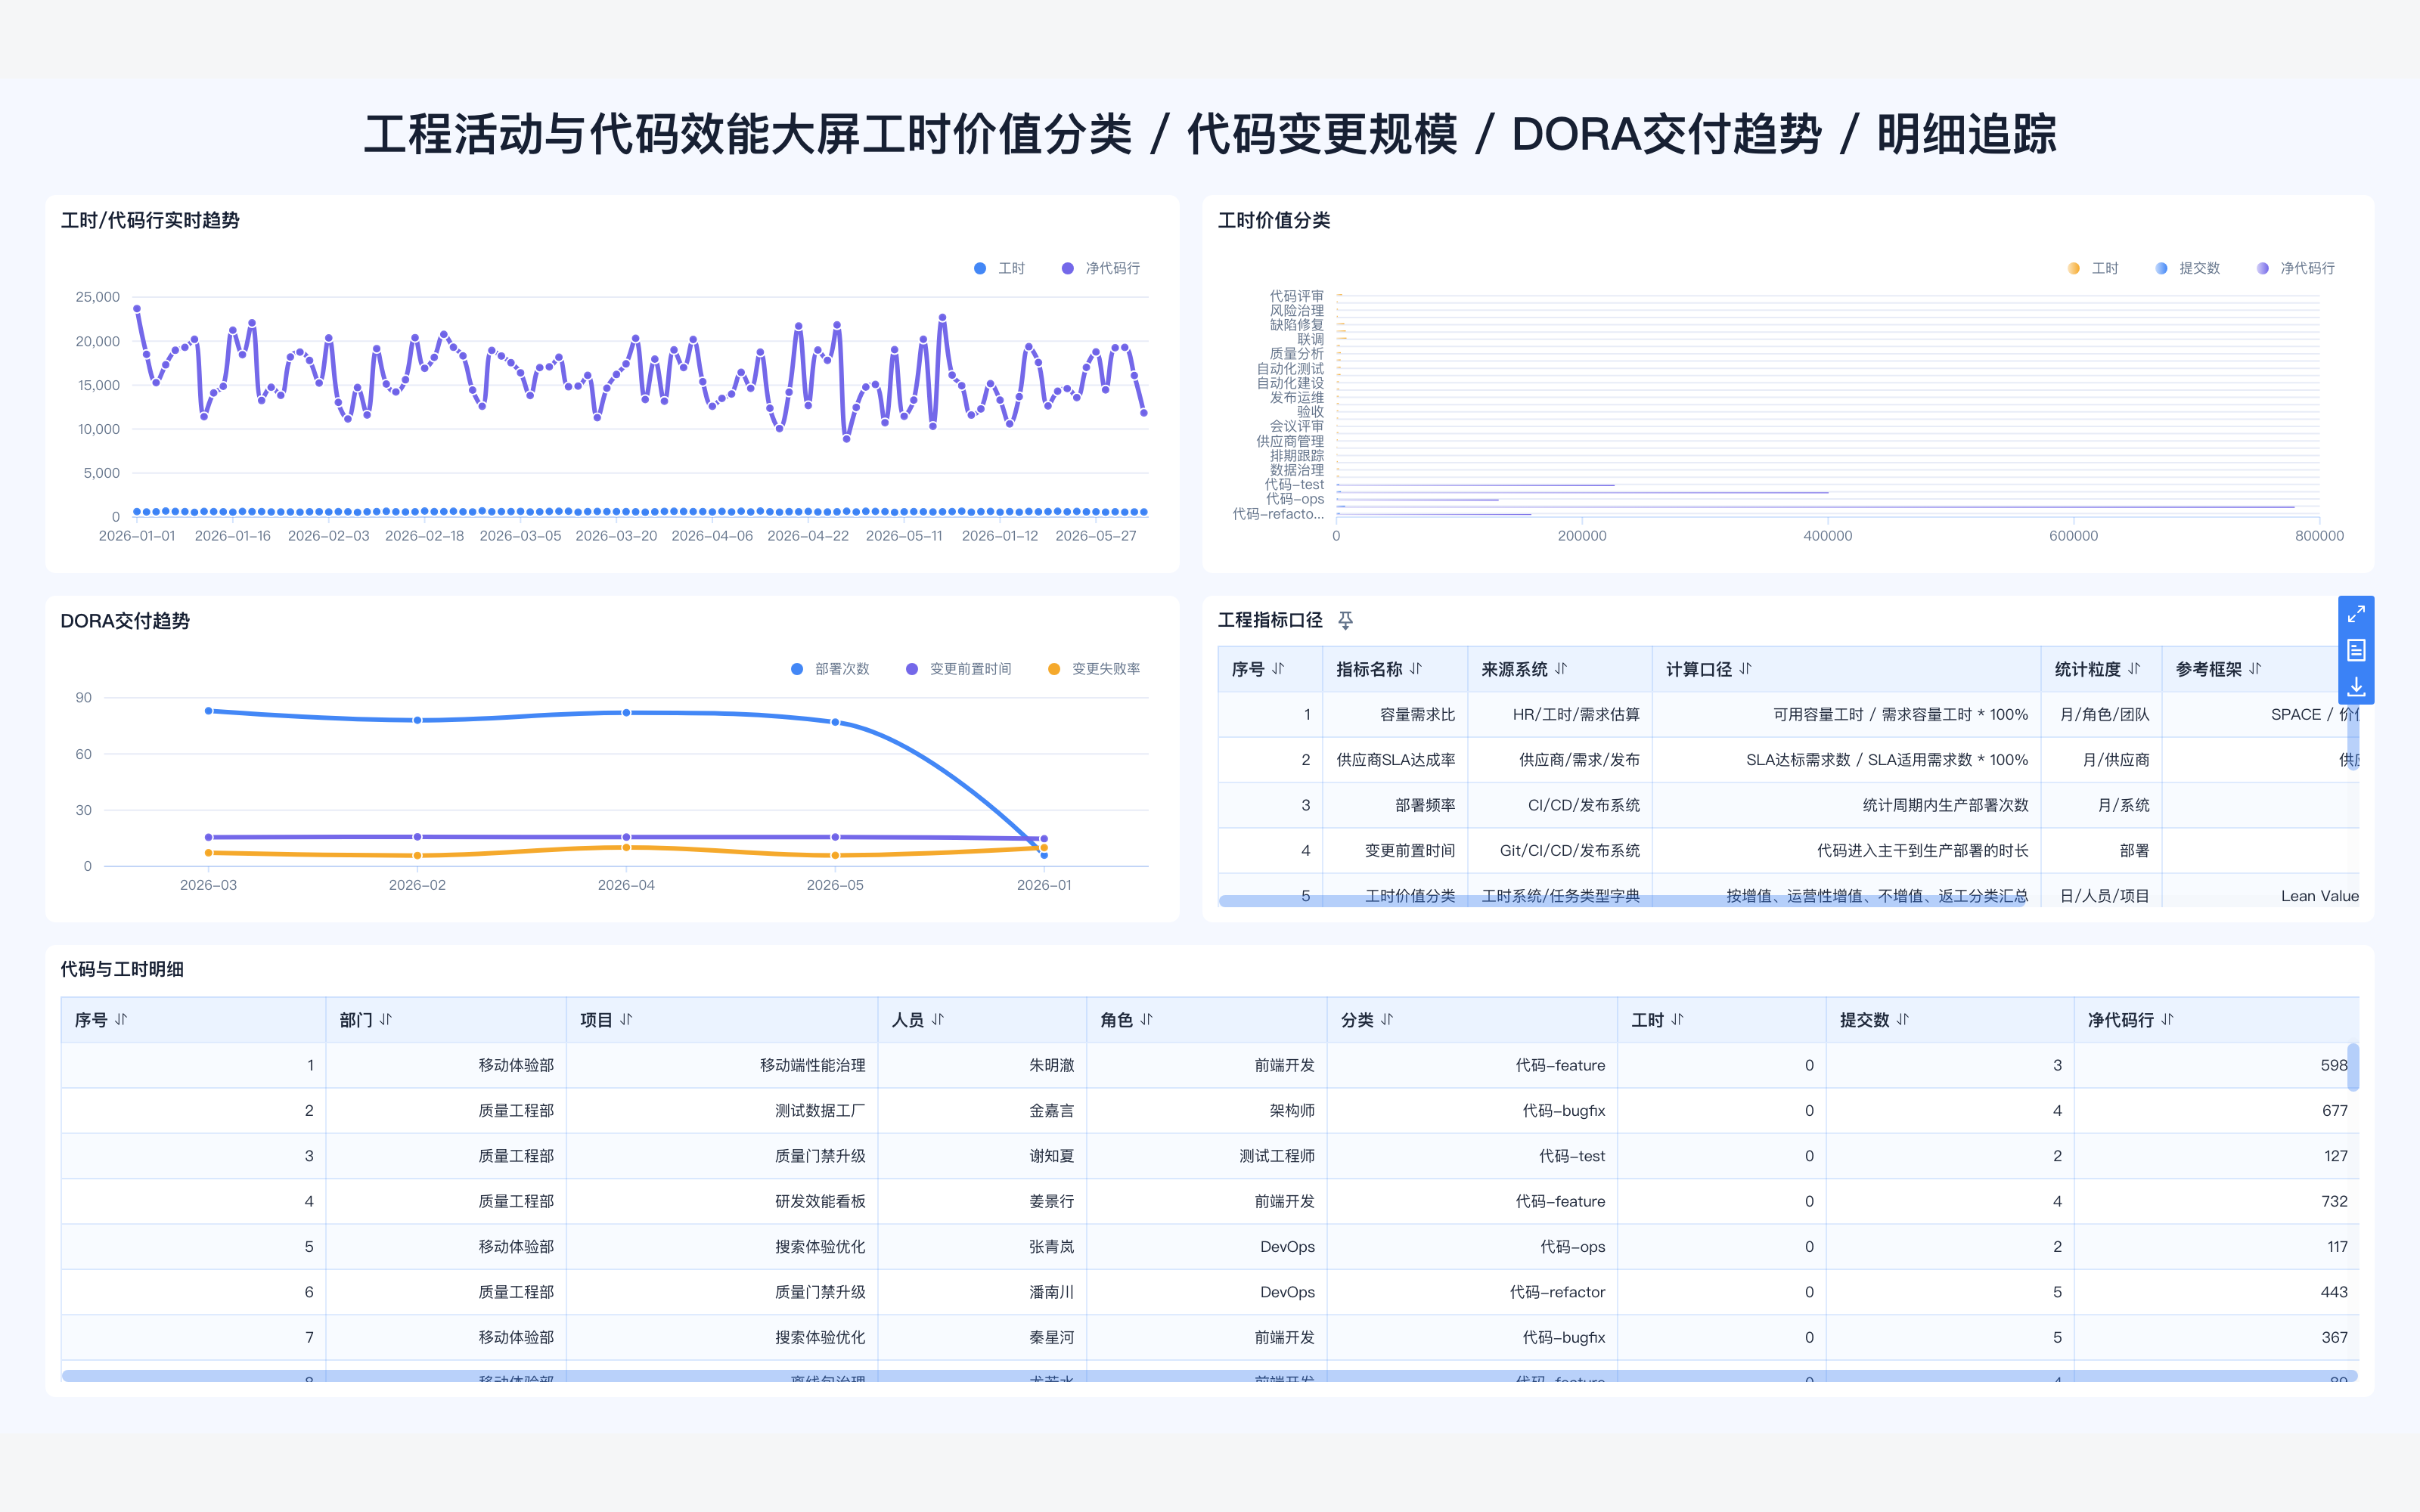The image size is (2420, 1512).
Task: Toggle 工时 legend in 工时价值分类 chart
Action: [x=2093, y=268]
